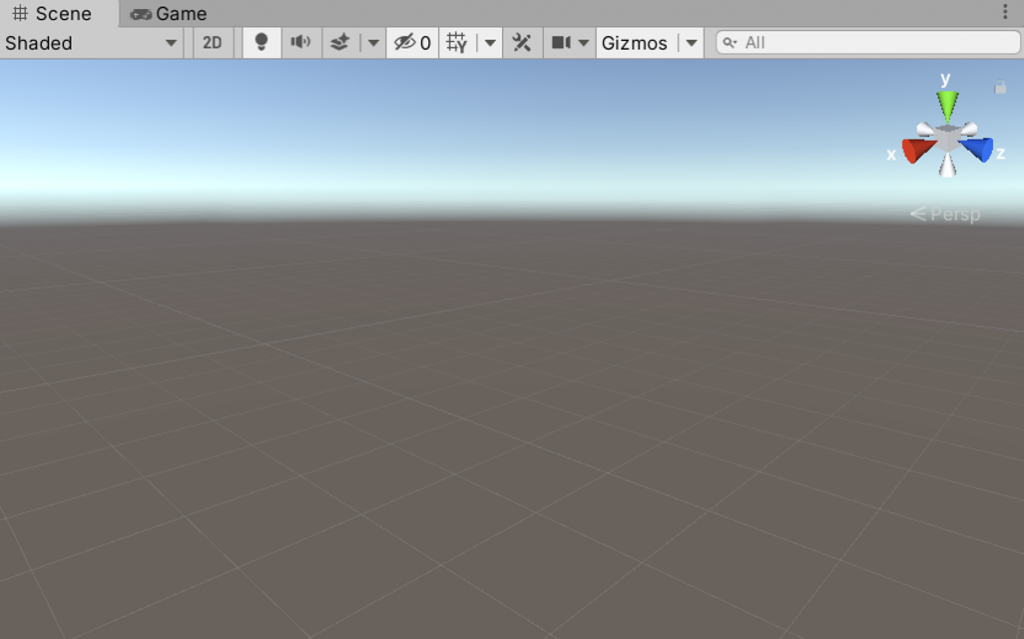This screenshot has height=639, width=1024.
Task: Open the Shaded draw mode dropdown
Action: [x=91, y=43]
